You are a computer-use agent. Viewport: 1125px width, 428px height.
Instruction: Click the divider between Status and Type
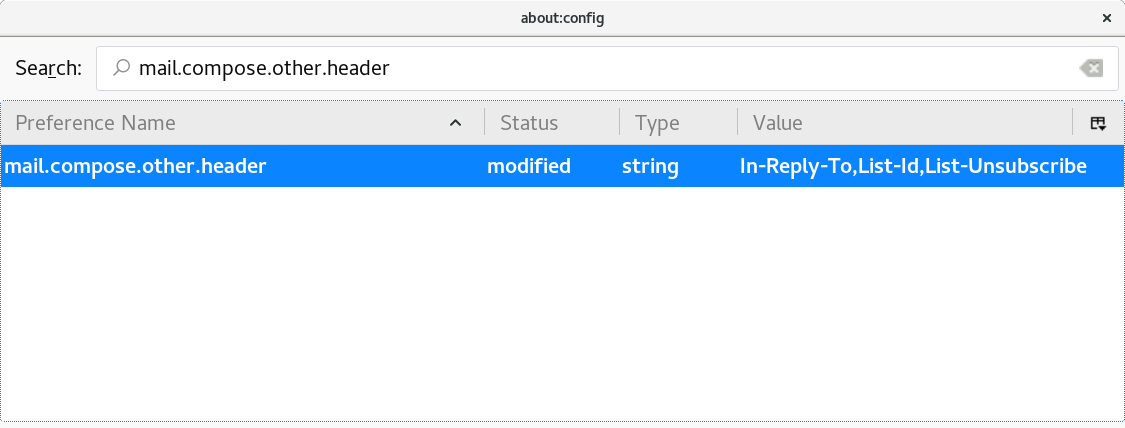pos(619,123)
